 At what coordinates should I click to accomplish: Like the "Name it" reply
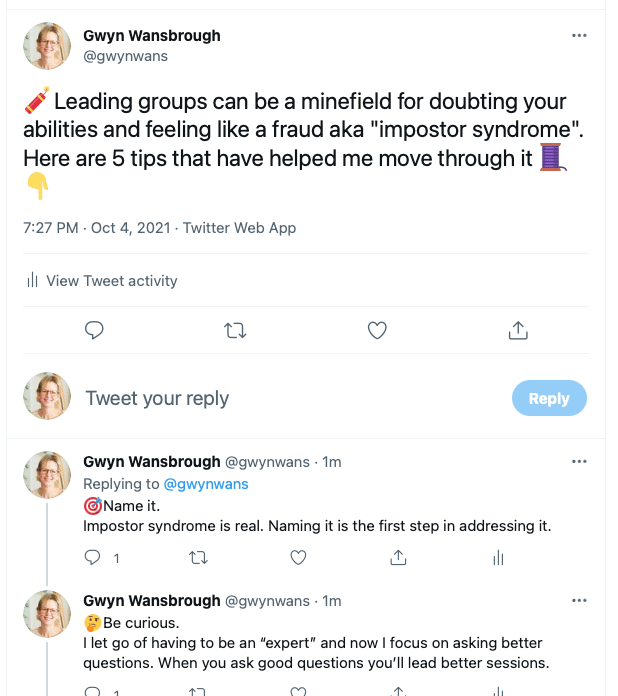(297, 558)
